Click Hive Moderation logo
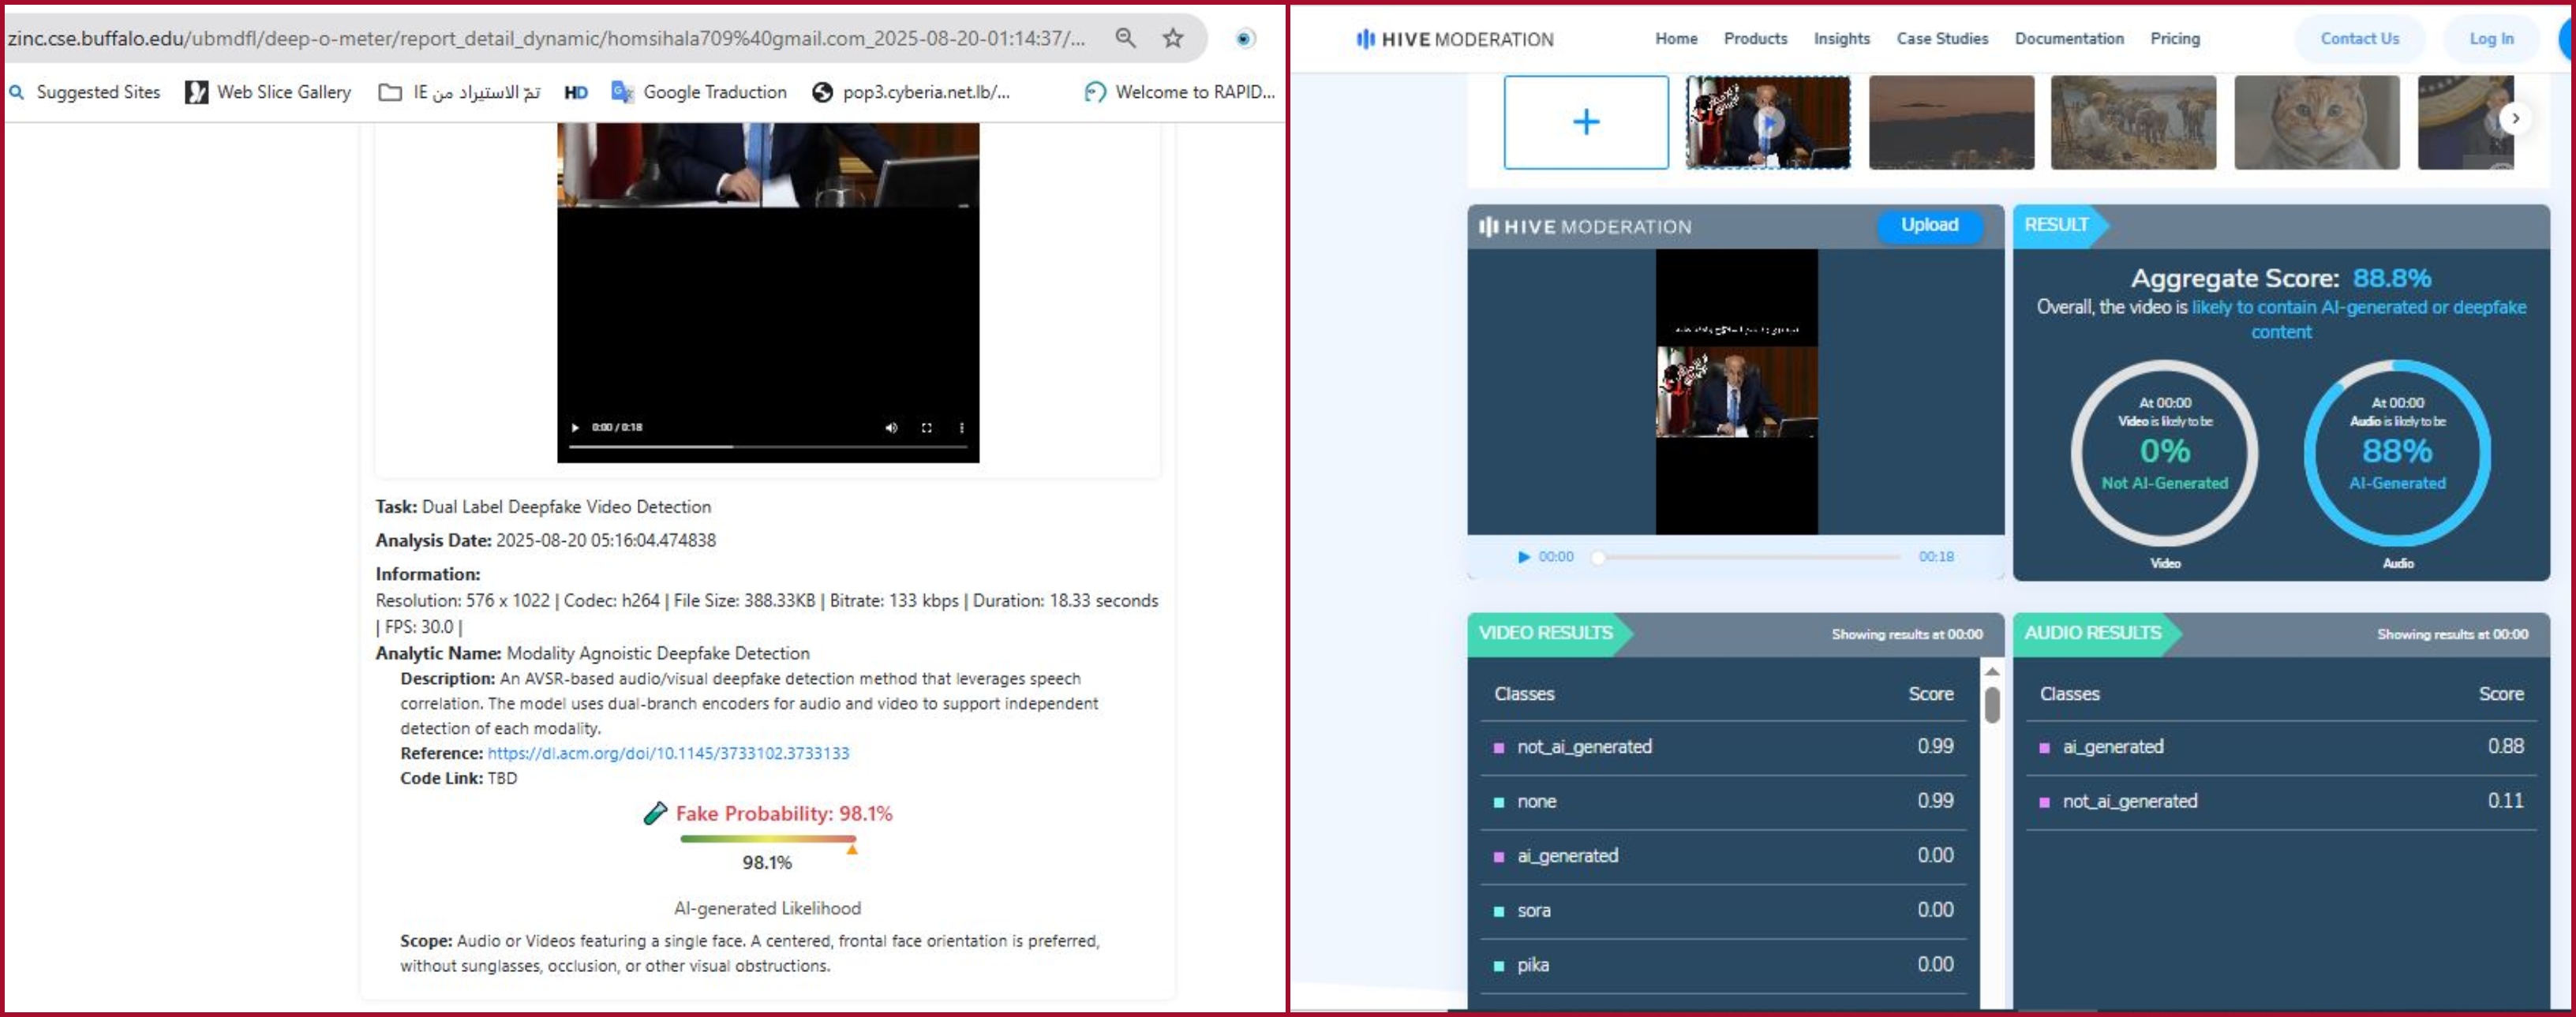This screenshot has height=1017, width=2576. coord(1455,39)
